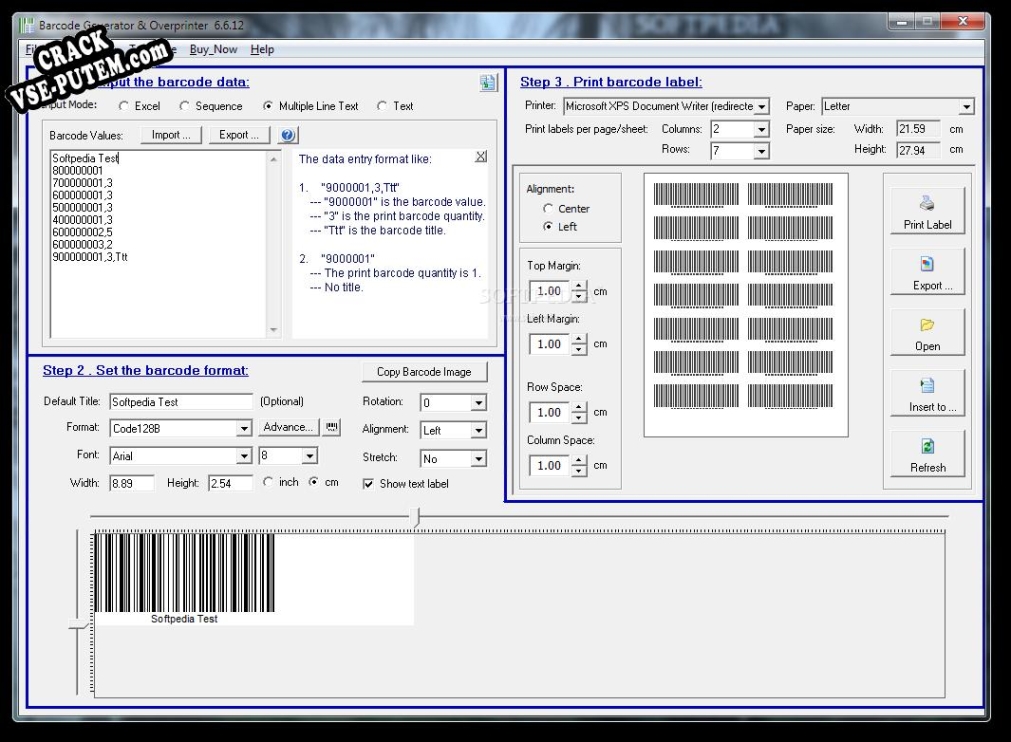Open the Format dropdown showing Code128B

pyautogui.click(x=246, y=427)
